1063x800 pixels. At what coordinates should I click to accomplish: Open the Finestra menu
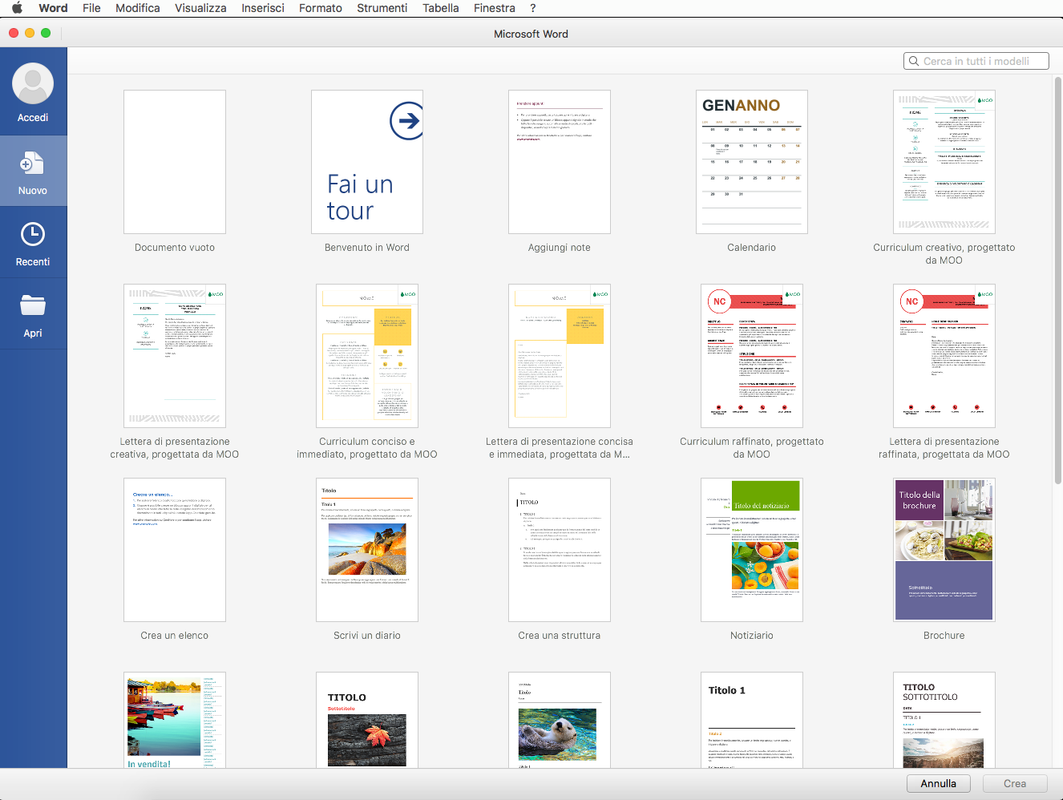point(494,8)
